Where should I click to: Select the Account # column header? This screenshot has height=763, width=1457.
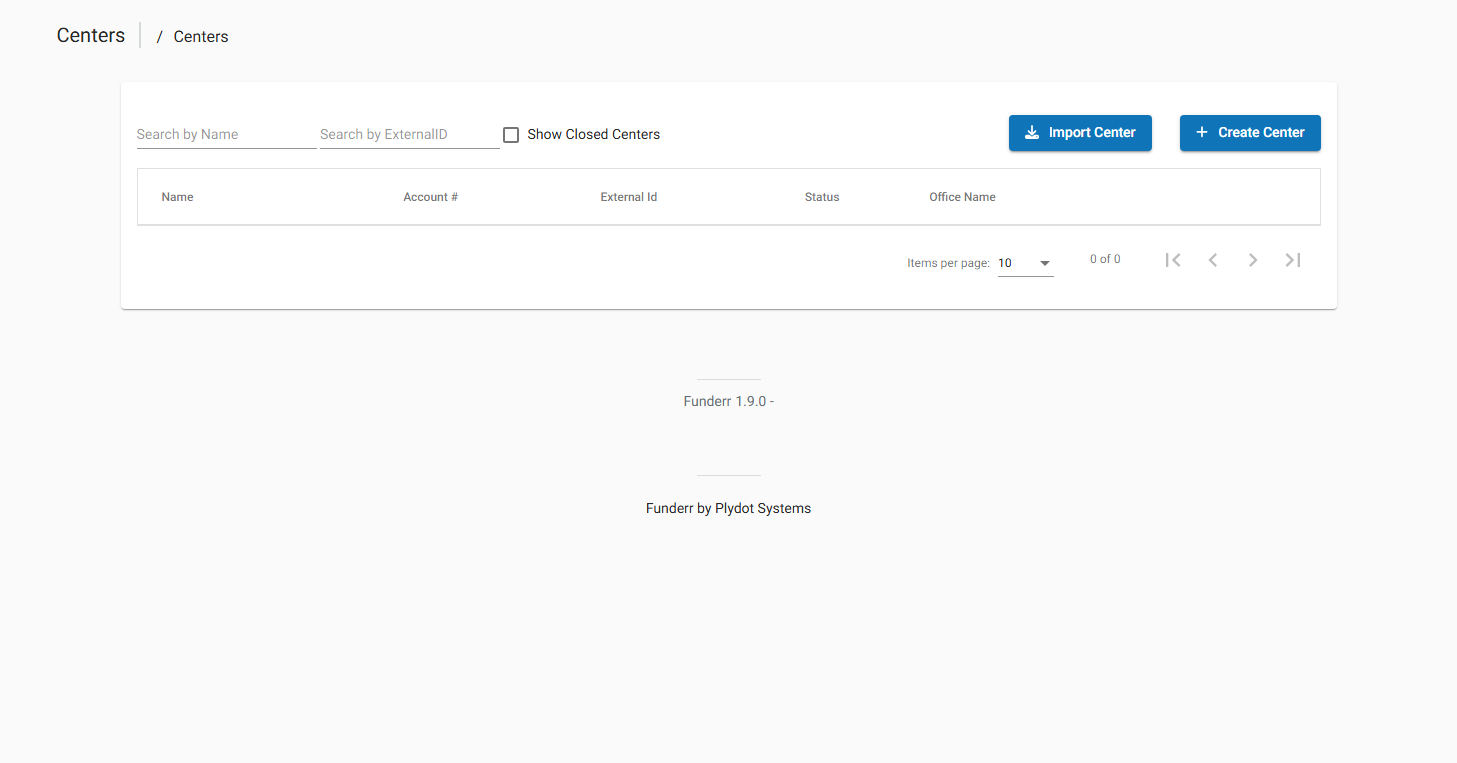point(430,197)
